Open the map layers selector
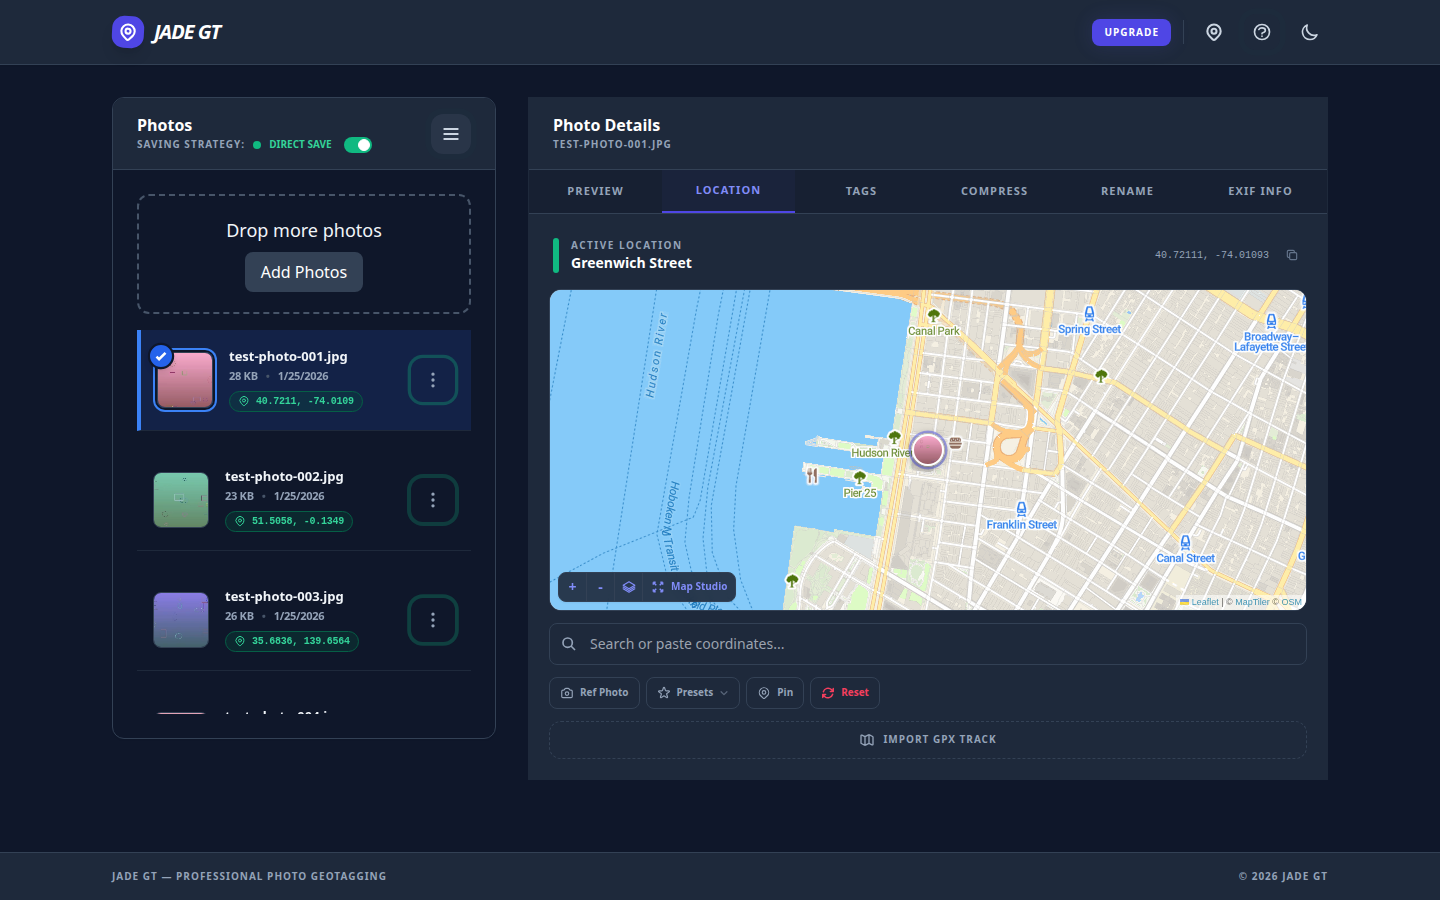 [629, 587]
